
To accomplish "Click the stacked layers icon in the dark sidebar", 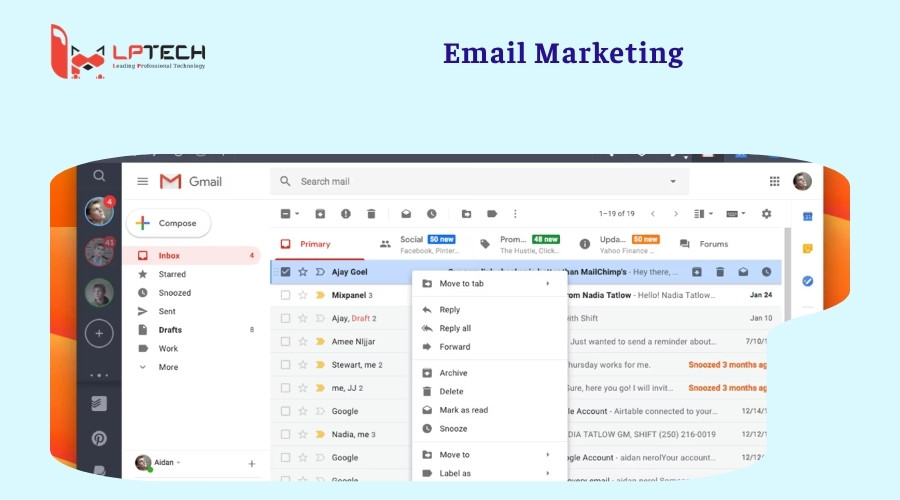I will pos(99,404).
